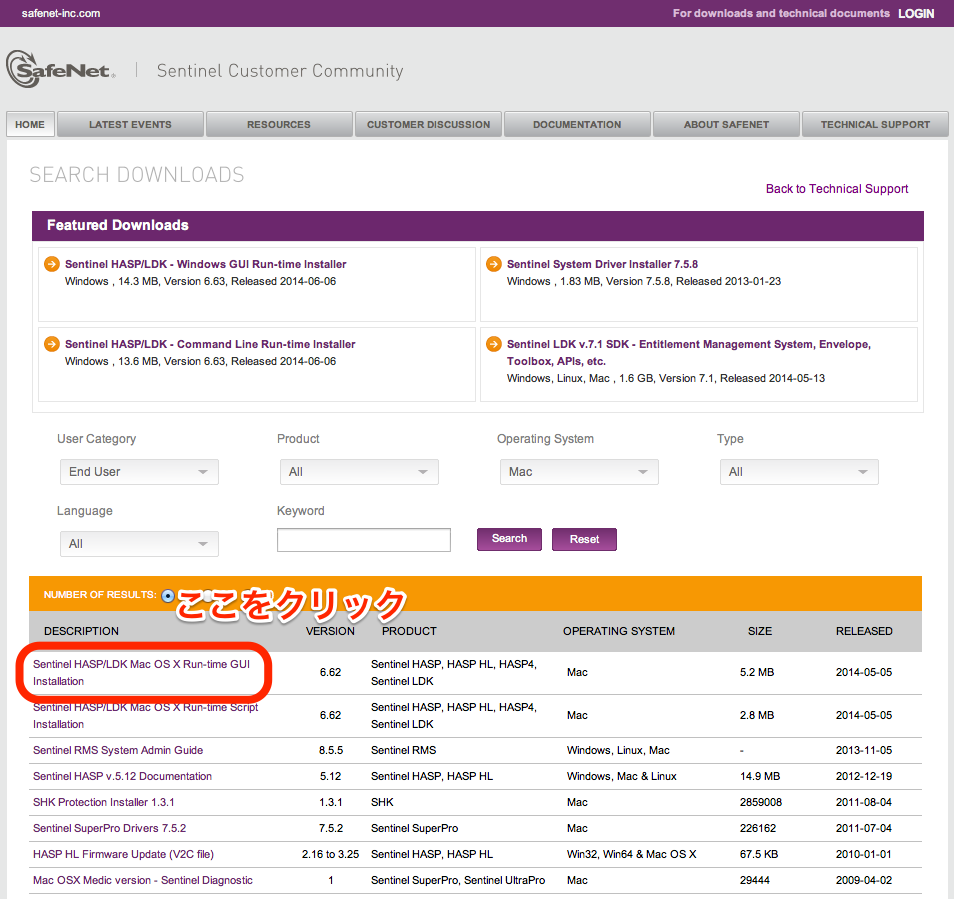The width and height of the screenshot is (954, 899).
Task: Click the 67.5 KB size cell
Action: pyautogui.click(x=759, y=854)
